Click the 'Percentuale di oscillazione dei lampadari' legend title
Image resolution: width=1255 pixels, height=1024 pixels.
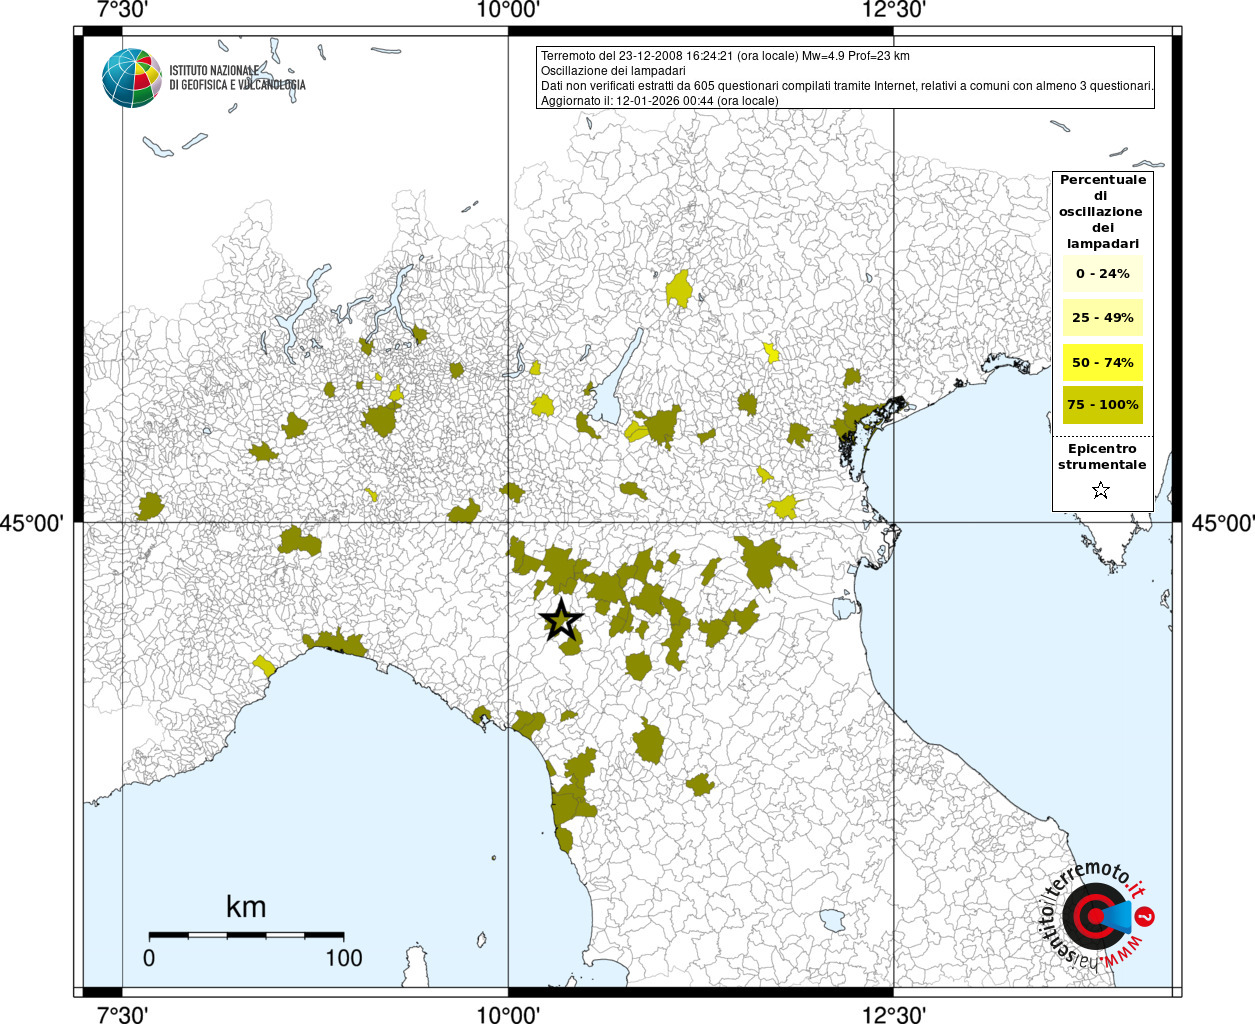(1102, 212)
